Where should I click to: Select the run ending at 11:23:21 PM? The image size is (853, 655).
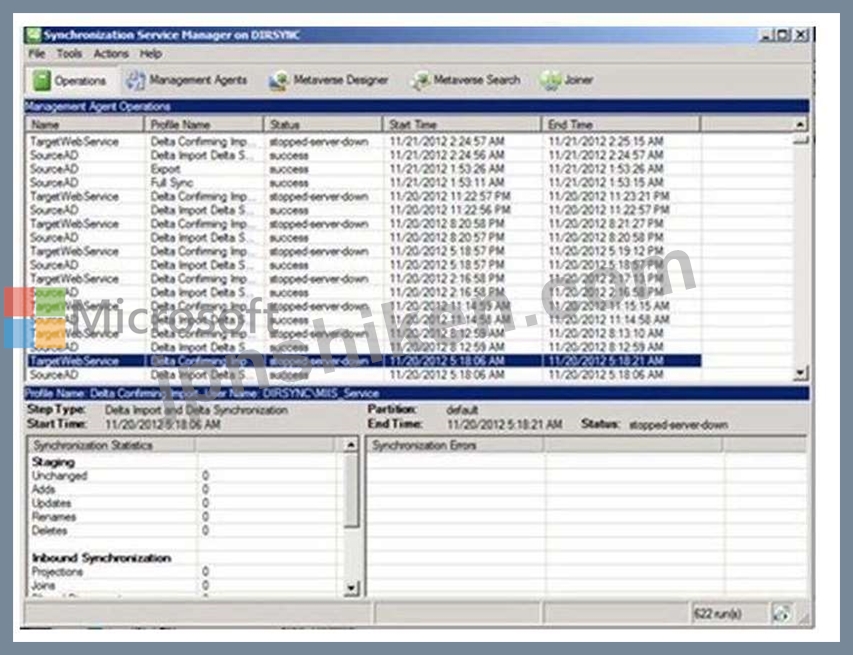point(363,196)
